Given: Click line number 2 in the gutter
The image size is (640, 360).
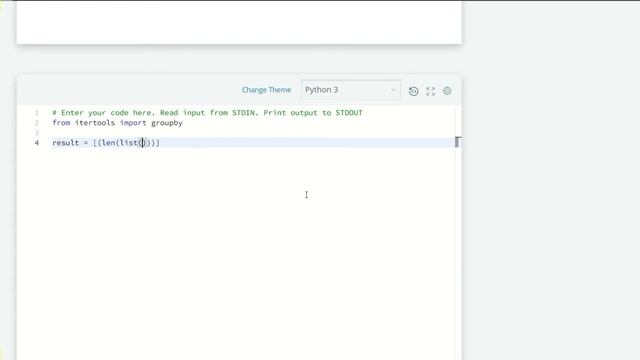Looking at the screenshot, I should [37, 123].
